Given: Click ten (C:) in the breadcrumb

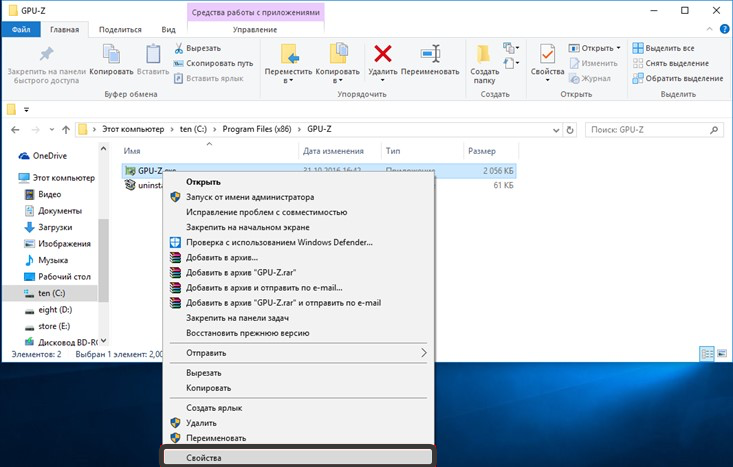Looking at the screenshot, I should 193,129.
